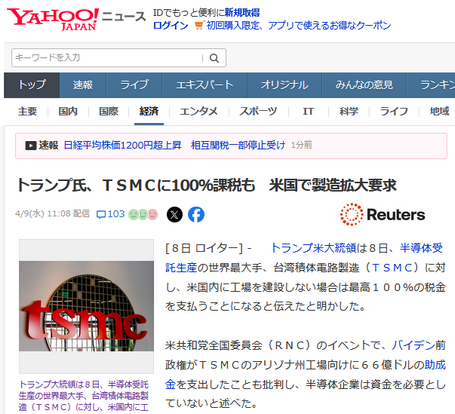455x414 pixels.
Task: Open the 初回購入限定 coupon link
Action: point(299,26)
